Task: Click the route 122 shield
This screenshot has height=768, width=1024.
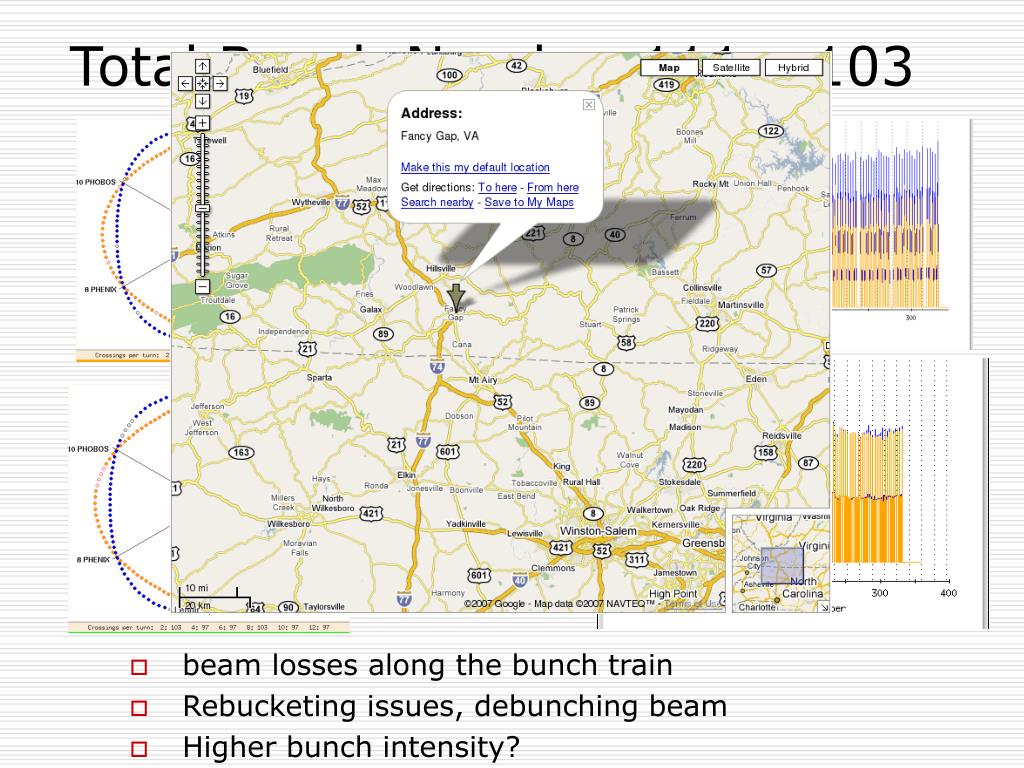Action: [771, 131]
